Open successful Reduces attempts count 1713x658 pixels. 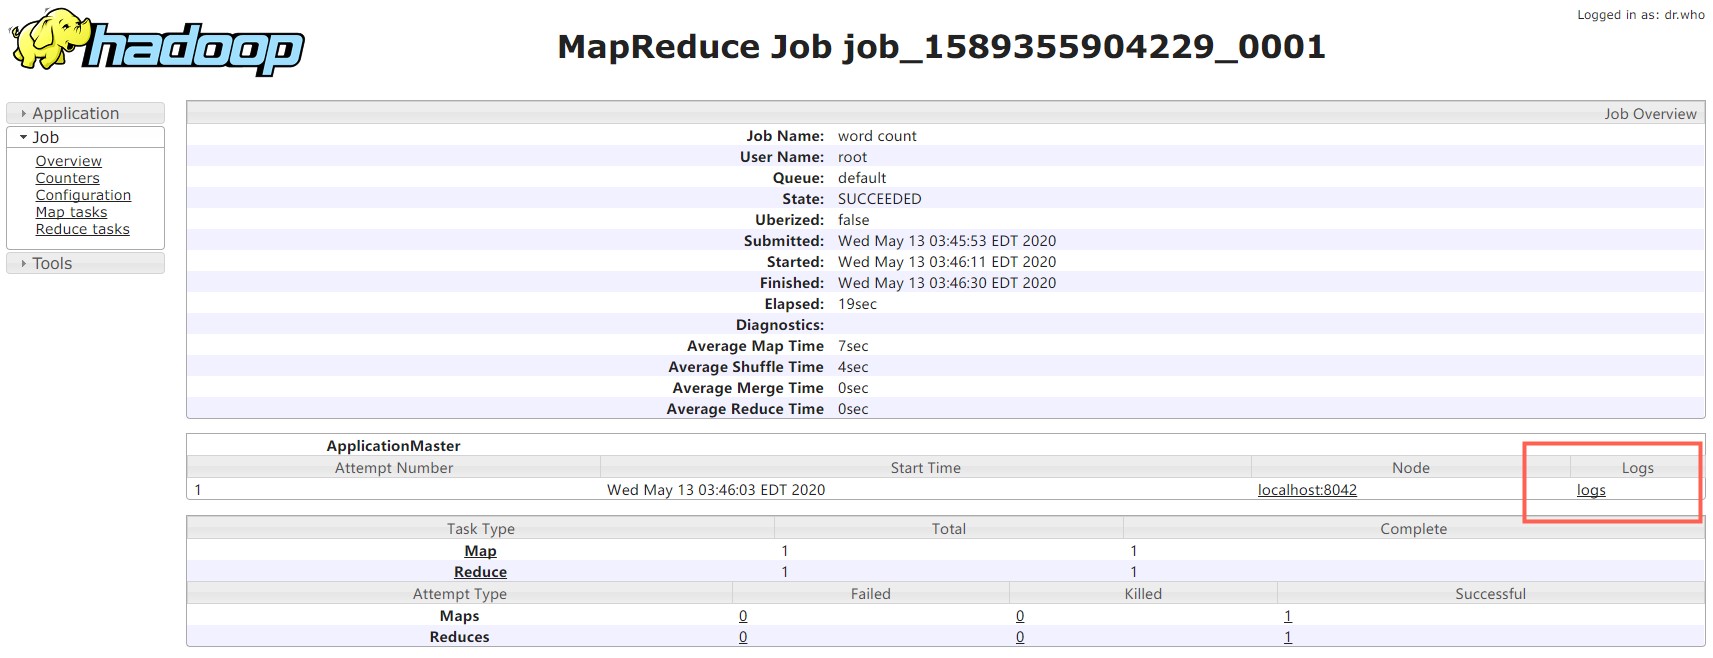pos(1288,637)
